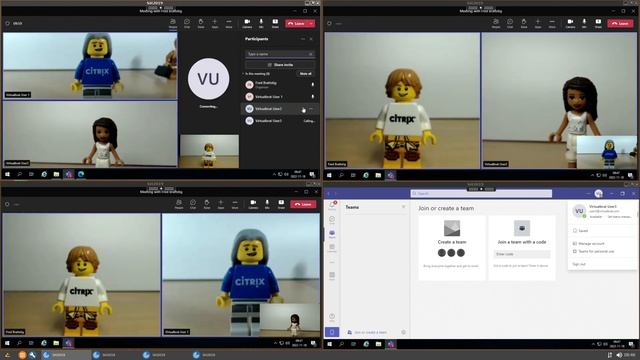Image resolution: width=640 pixels, height=360 pixels.
Task: Open File Explorer in bottom-right remote taskbar
Action: tap(378, 344)
